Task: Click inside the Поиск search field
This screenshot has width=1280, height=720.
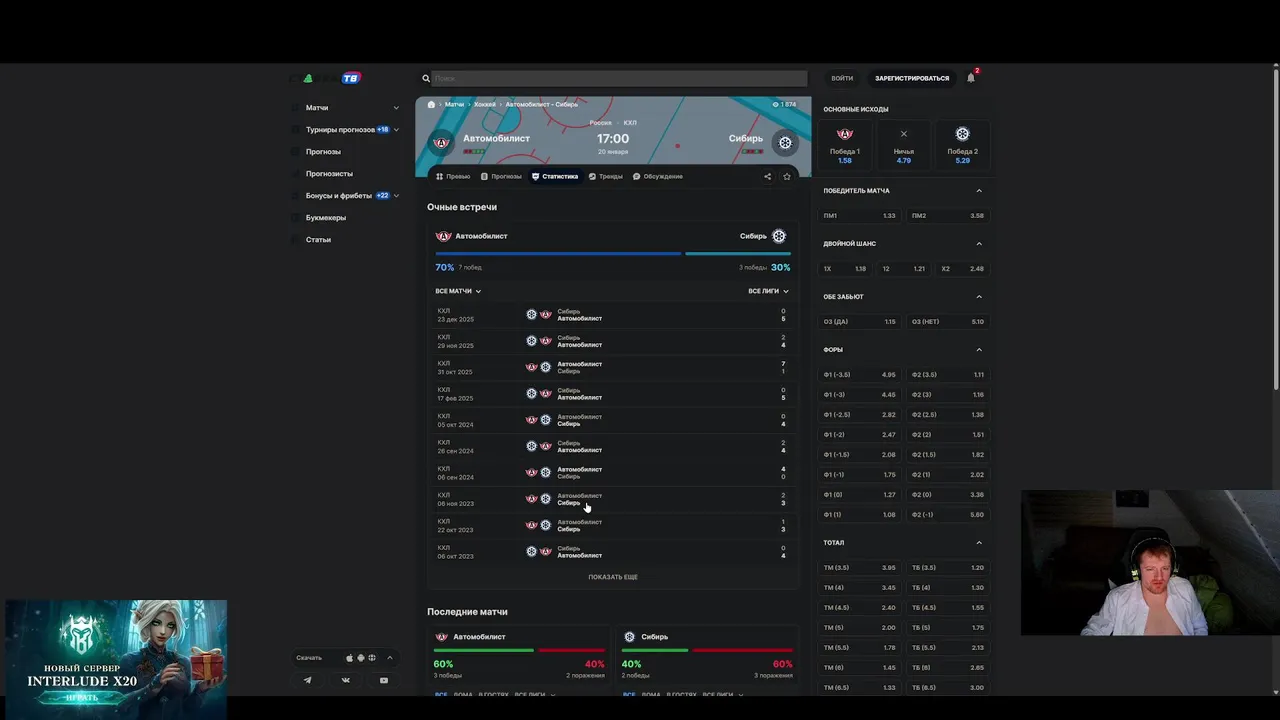Action: pyautogui.click(x=620, y=78)
